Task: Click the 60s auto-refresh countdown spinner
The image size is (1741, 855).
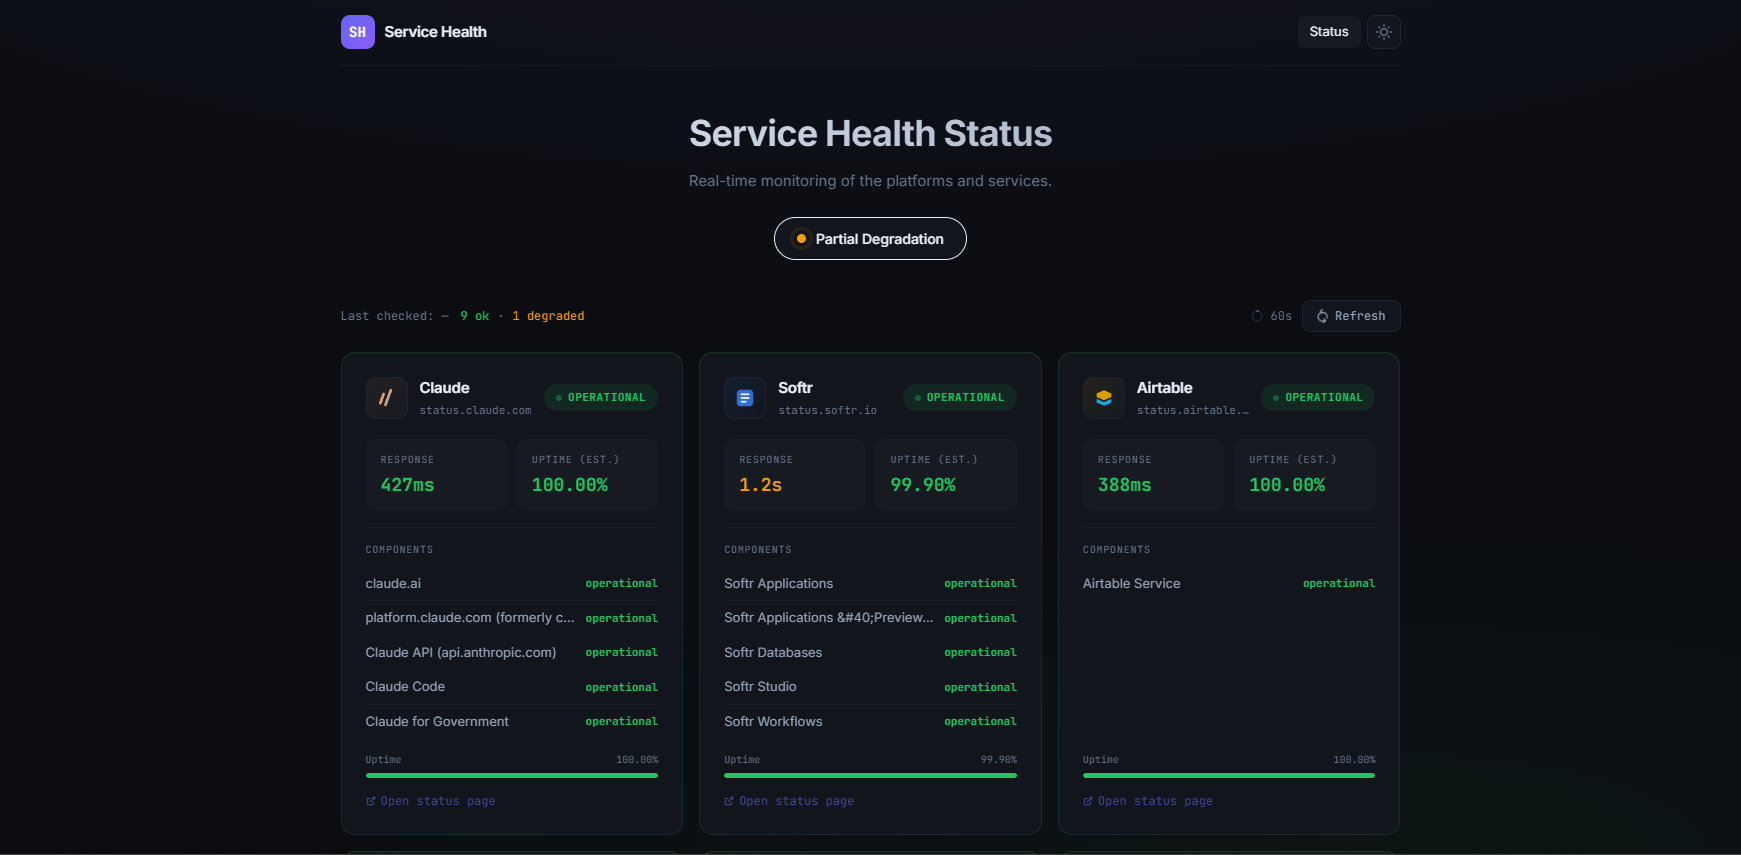Action: pyautogui.click(x=1257, y=316)
